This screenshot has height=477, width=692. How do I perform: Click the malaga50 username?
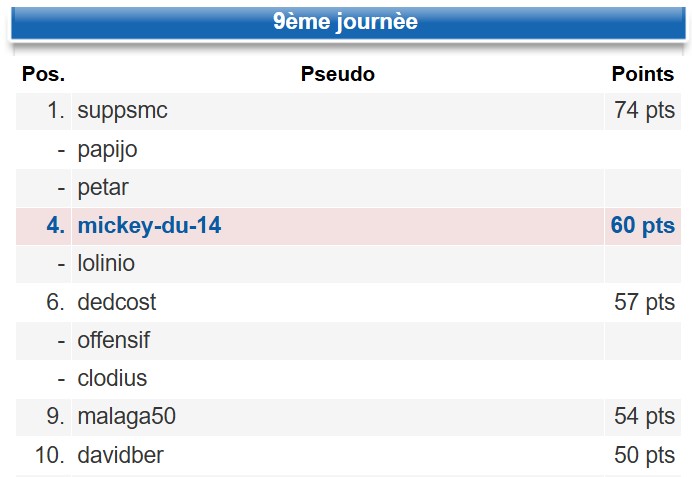(126, 417)
